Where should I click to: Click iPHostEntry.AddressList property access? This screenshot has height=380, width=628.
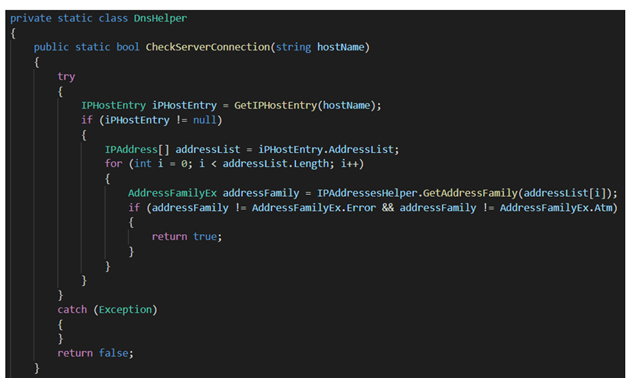click(x=326, y=150)
